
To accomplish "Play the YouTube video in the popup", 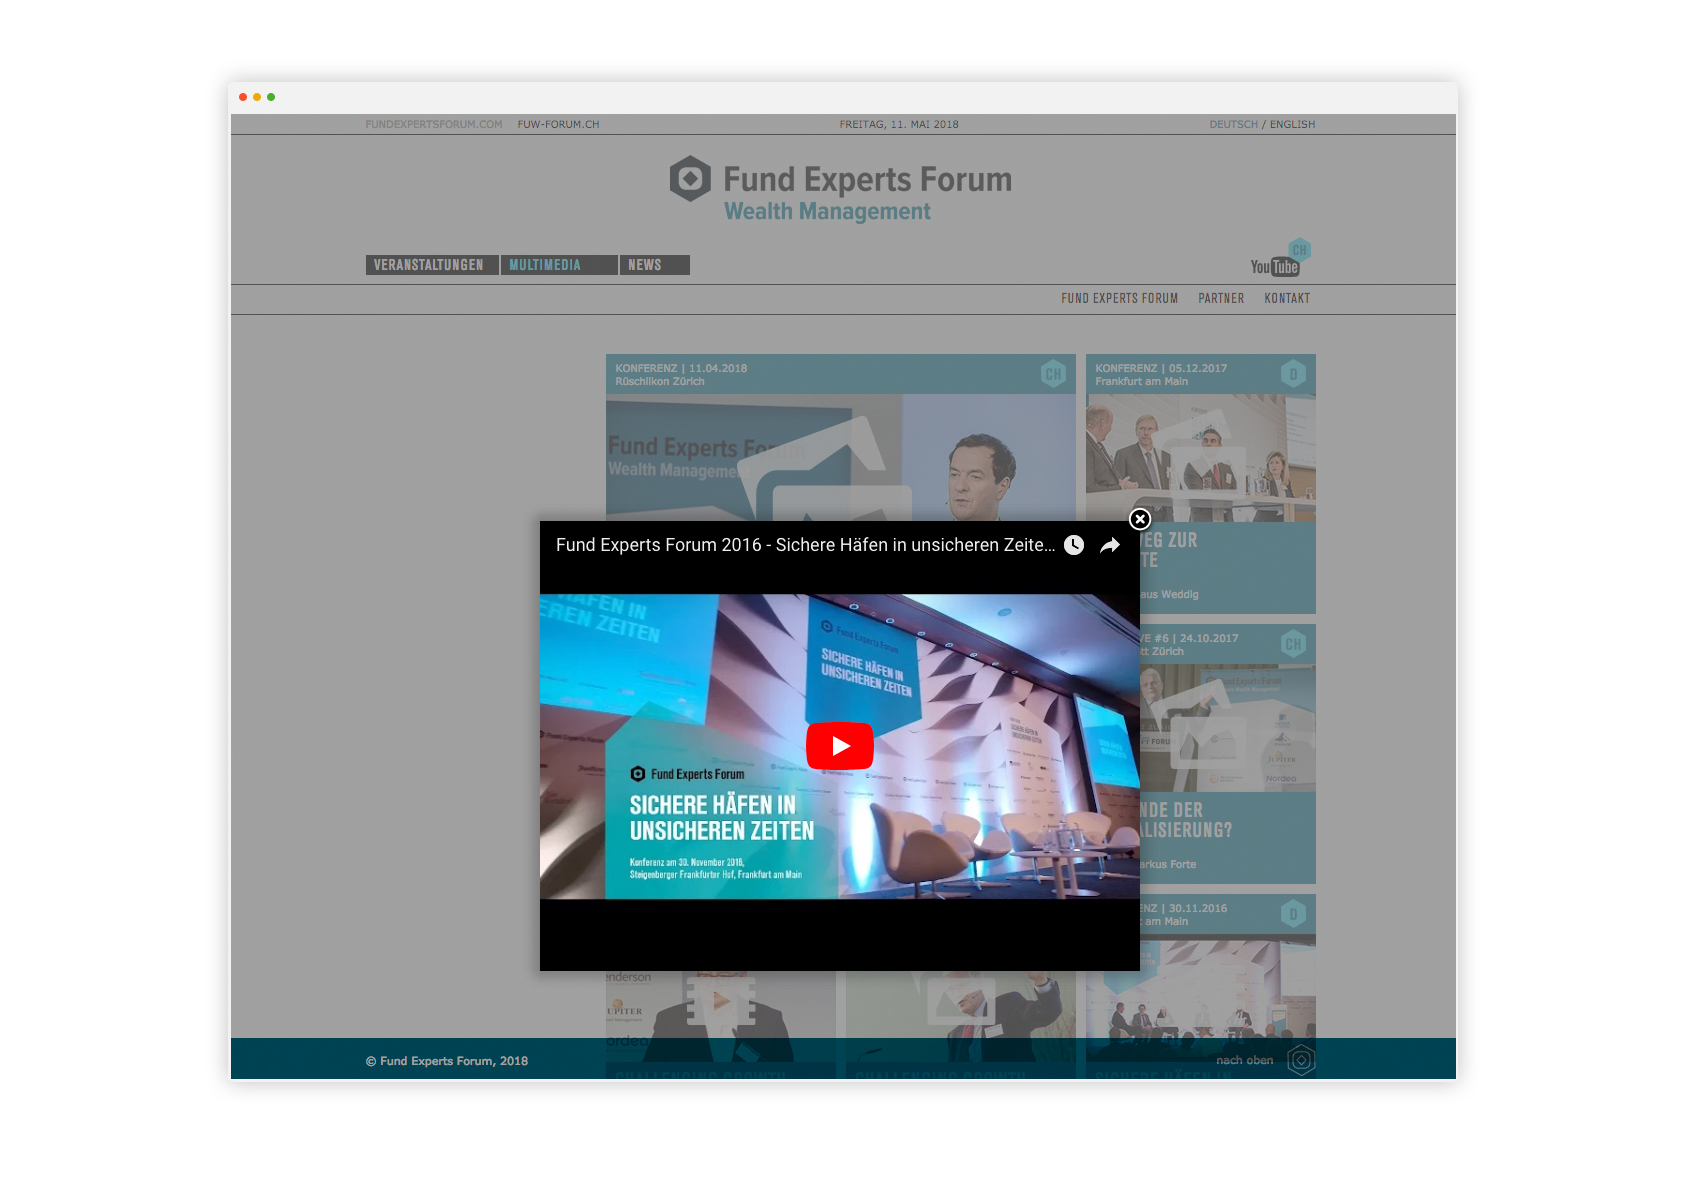I will [x=840, y=746].
